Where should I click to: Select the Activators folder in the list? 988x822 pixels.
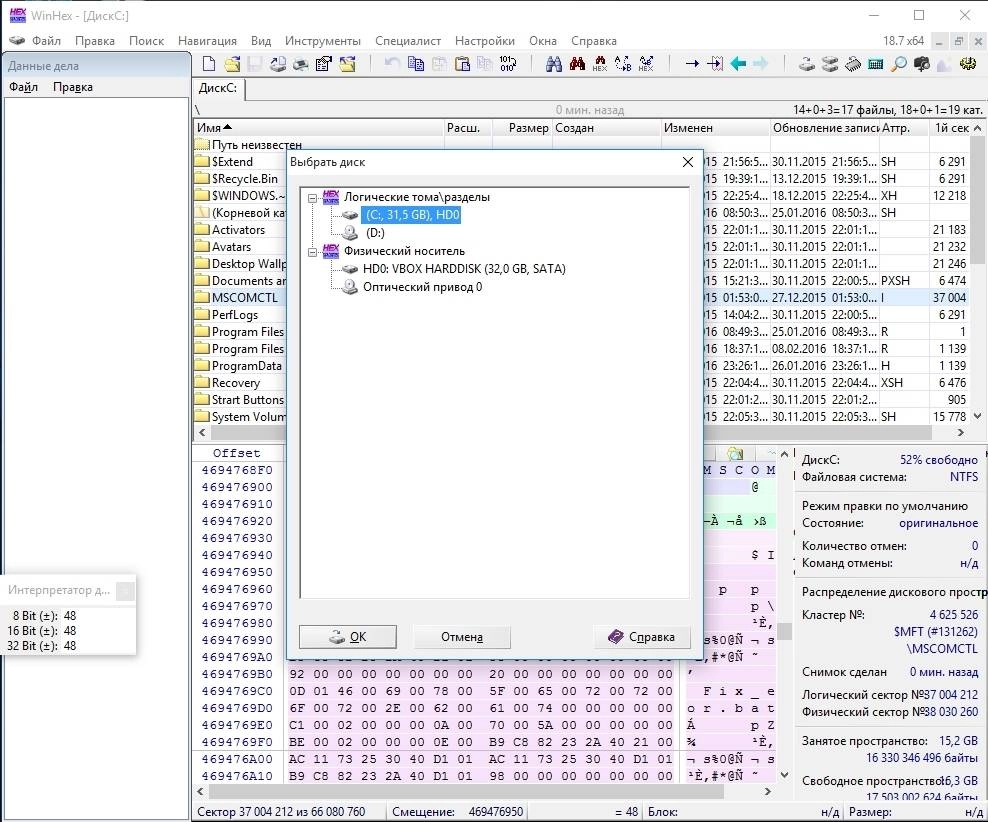point(238,230)
